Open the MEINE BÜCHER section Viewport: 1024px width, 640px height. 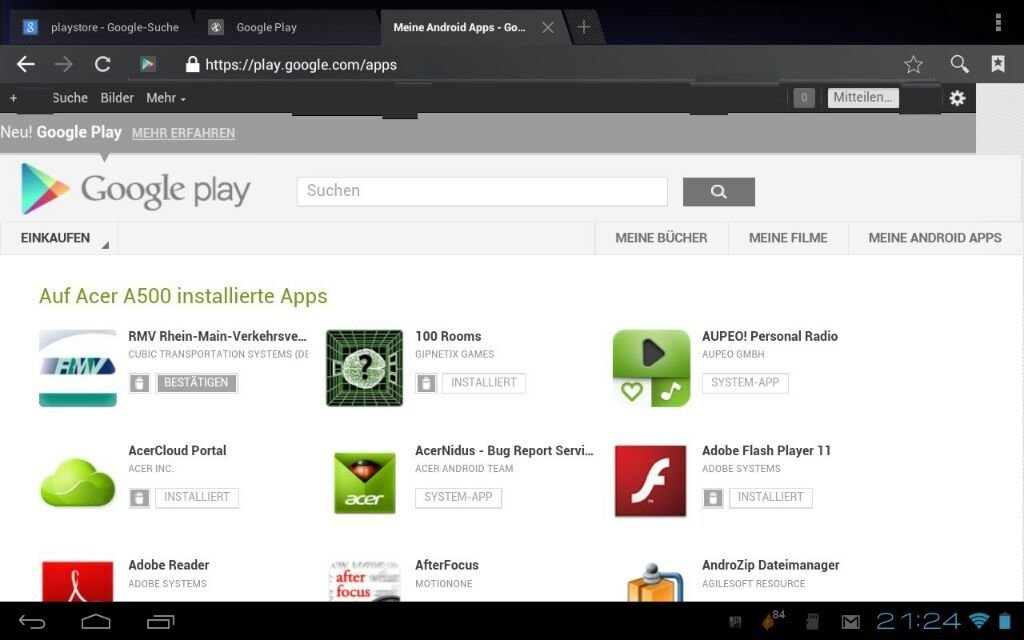pyautogui.click(x=661, y=238)
